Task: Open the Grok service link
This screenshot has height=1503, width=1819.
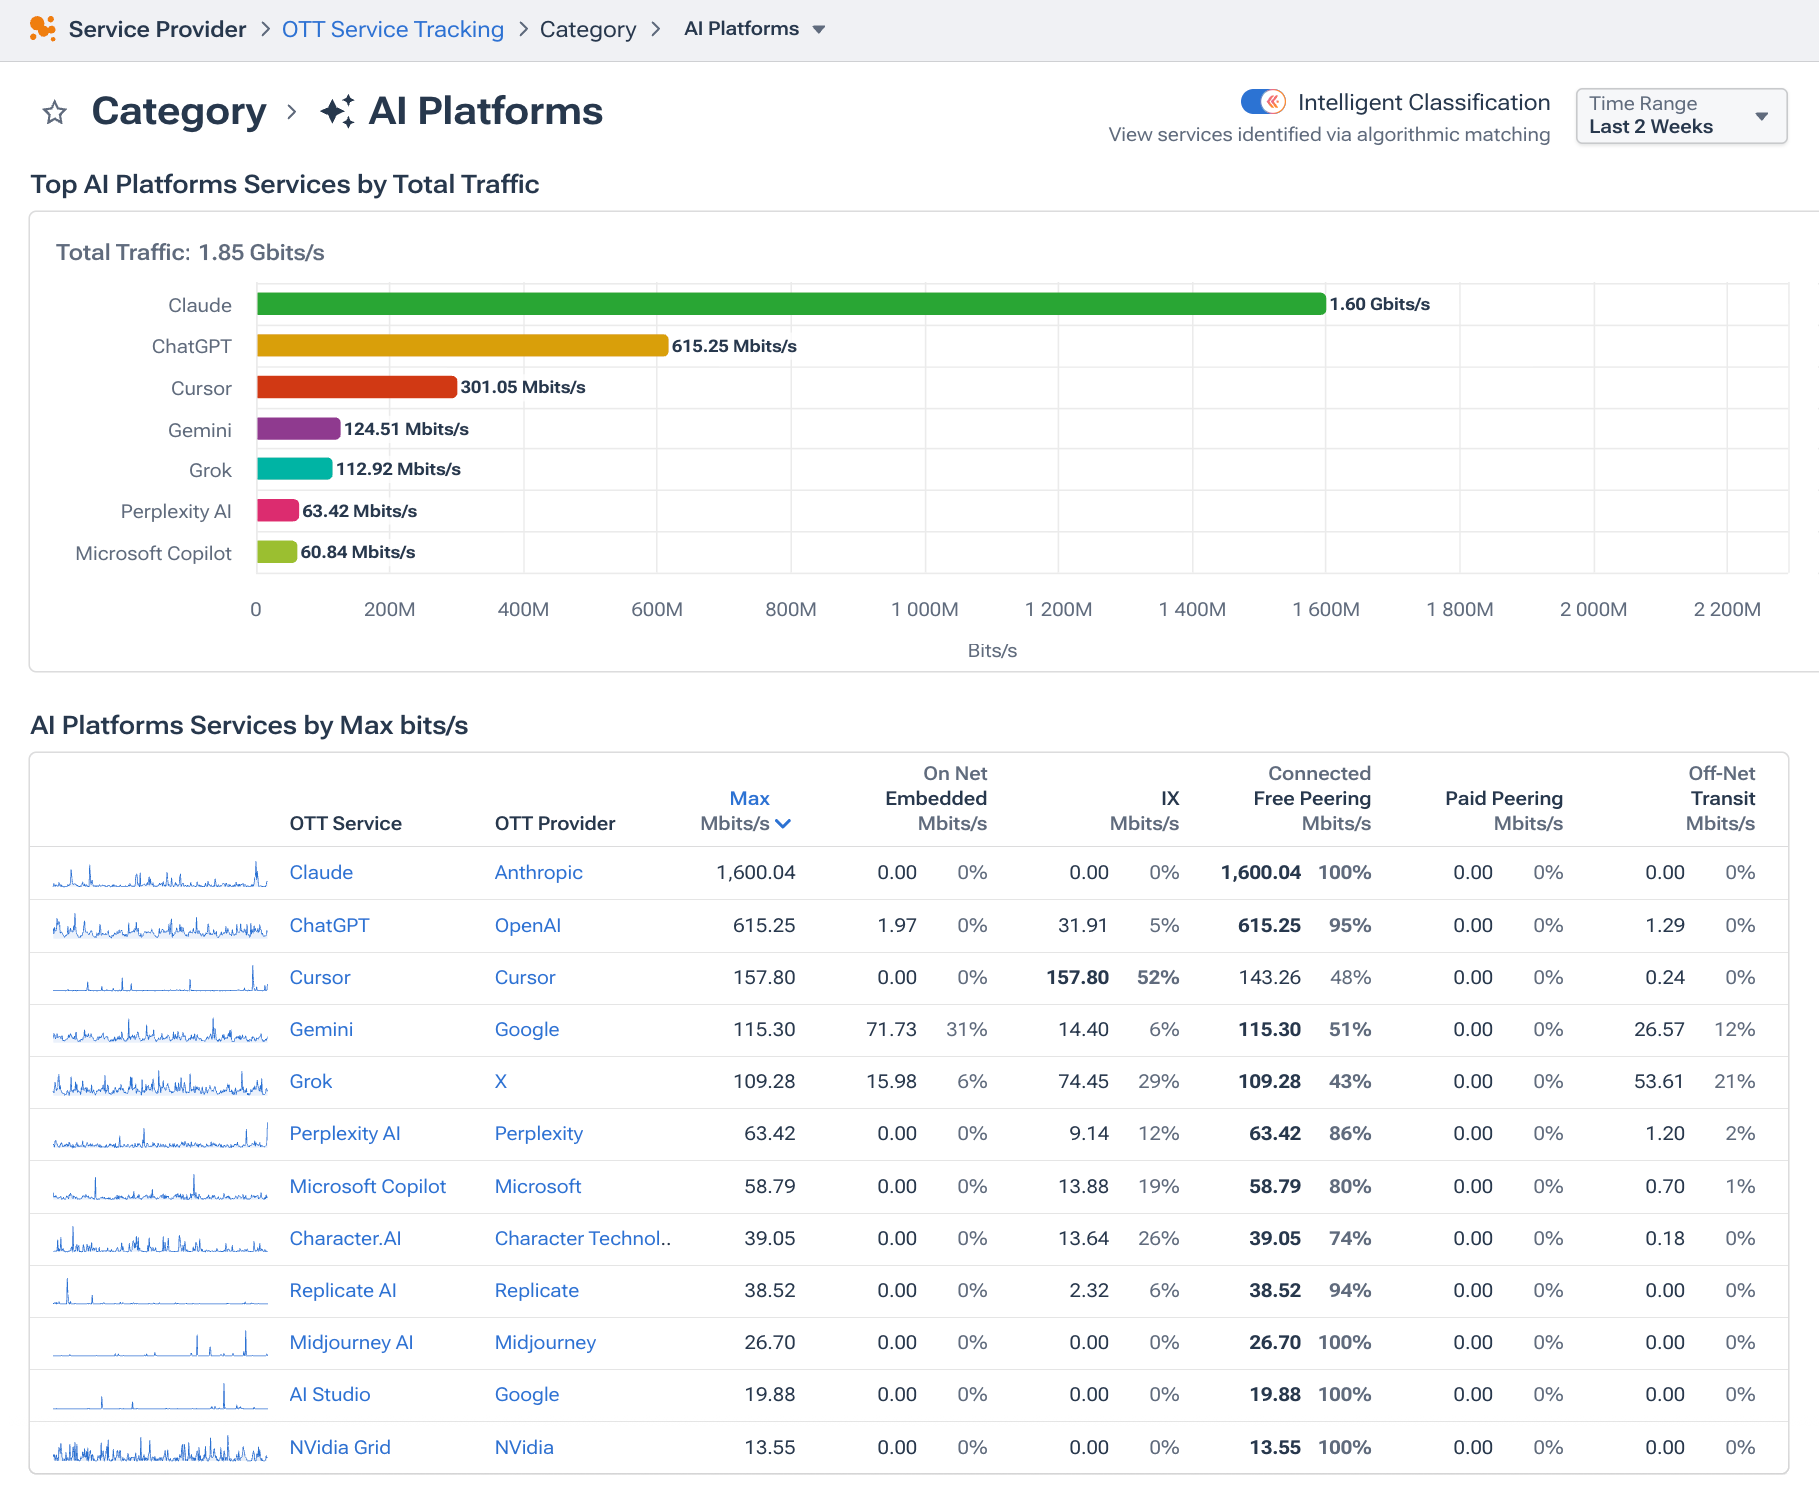Action: (x=311, y=1081)
